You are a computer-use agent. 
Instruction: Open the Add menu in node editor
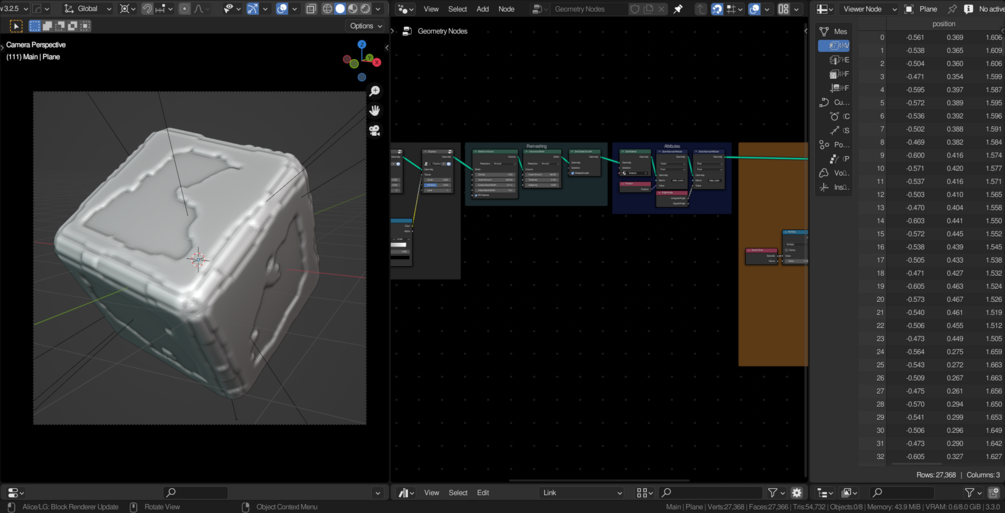tap(482, 9)
